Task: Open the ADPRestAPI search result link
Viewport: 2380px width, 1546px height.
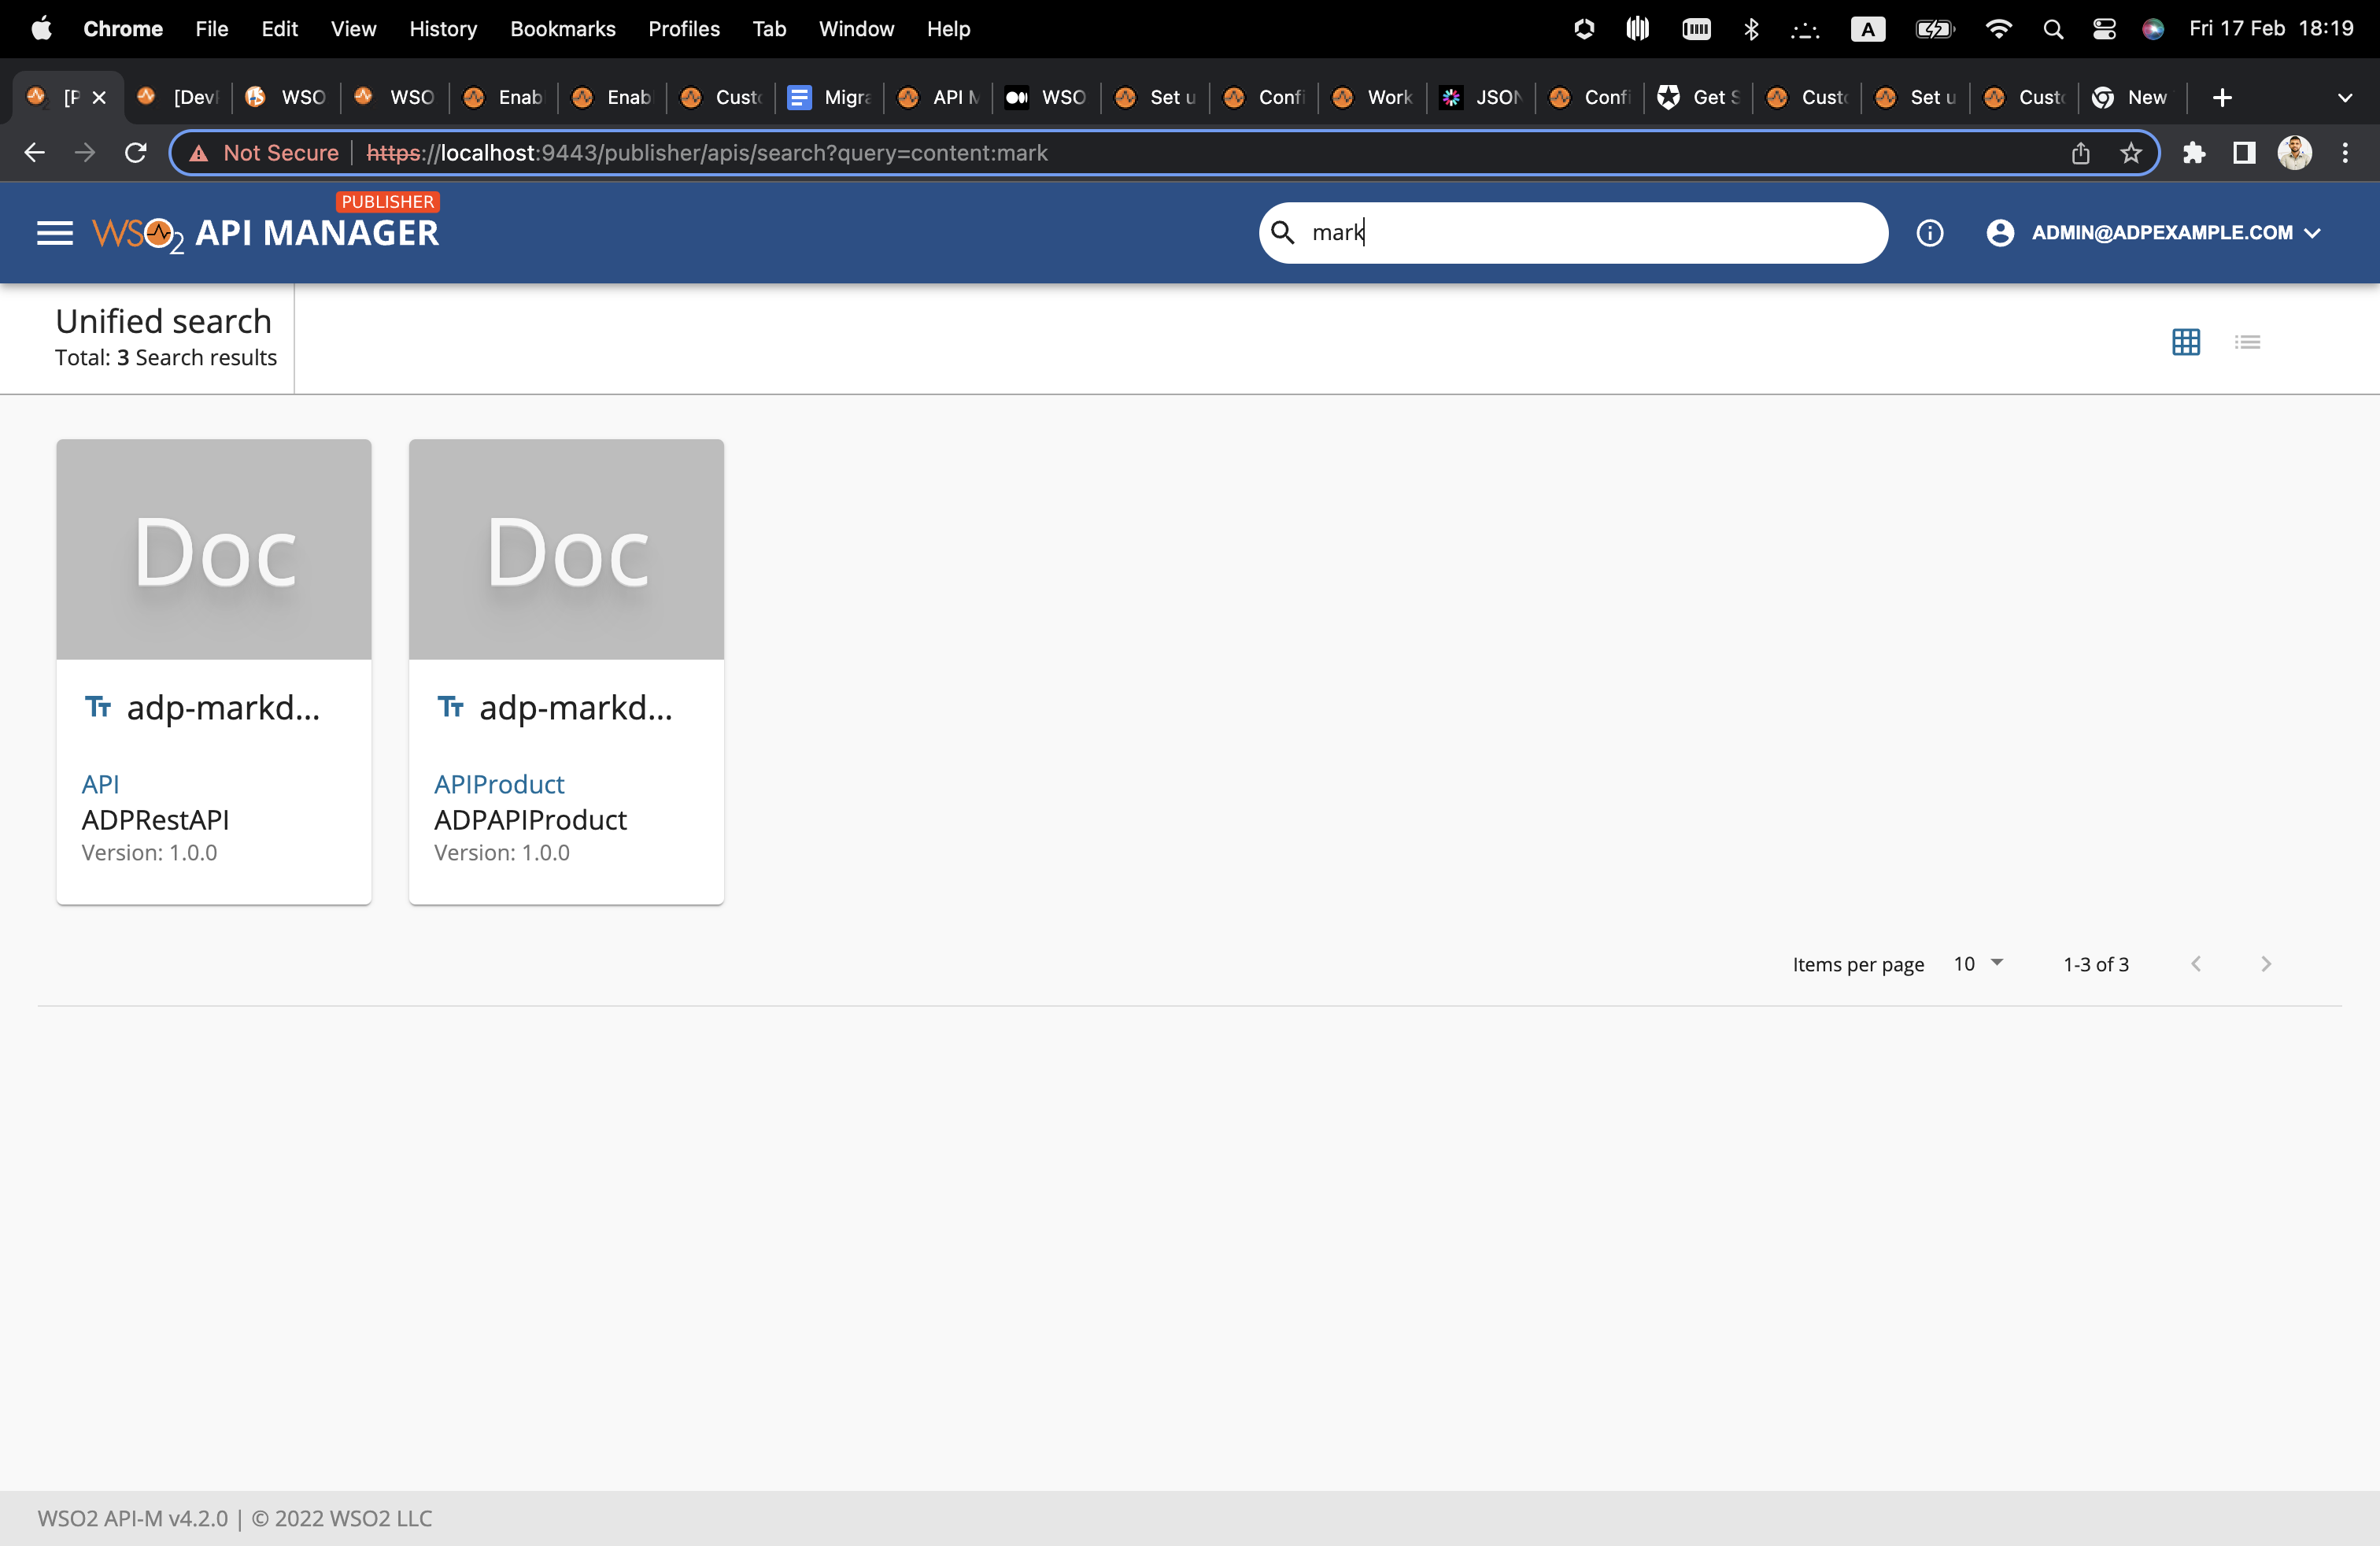Action: click(x=155, y=819)
